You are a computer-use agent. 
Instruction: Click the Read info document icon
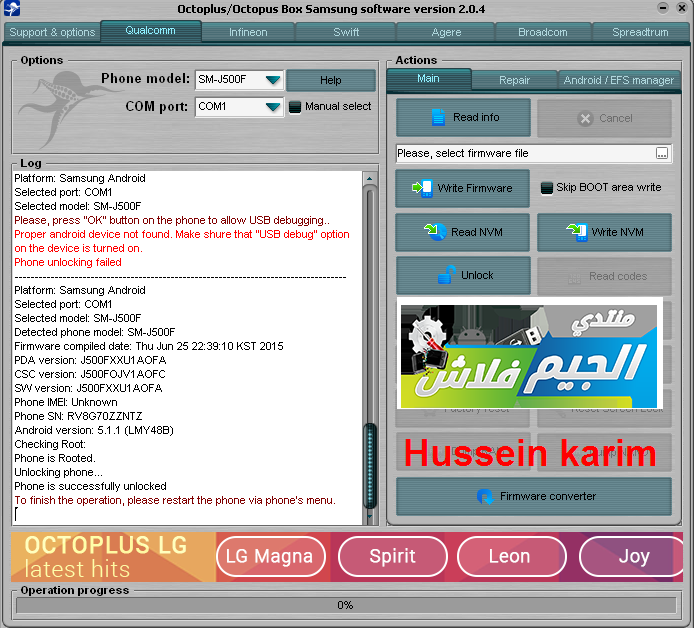[438, 117]
